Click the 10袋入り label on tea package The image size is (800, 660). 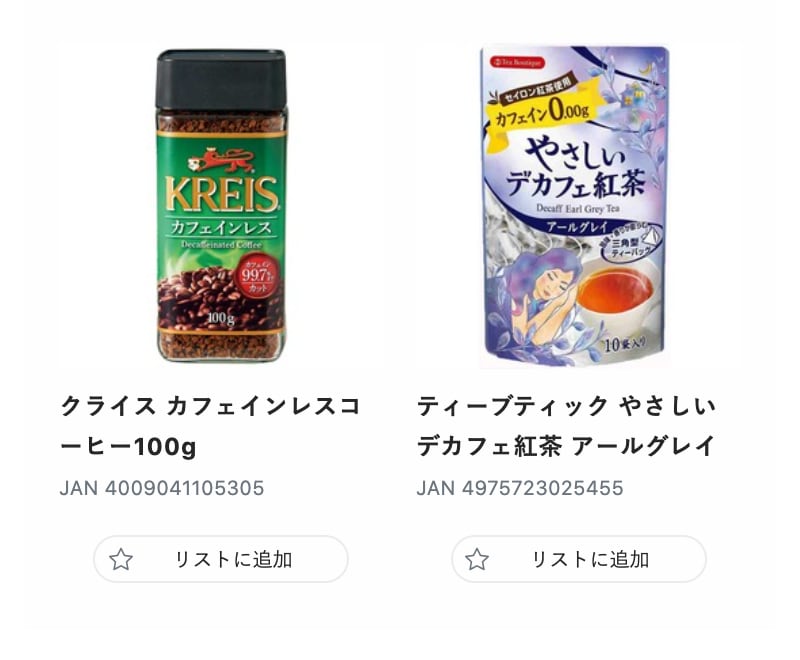pos(631,347)
